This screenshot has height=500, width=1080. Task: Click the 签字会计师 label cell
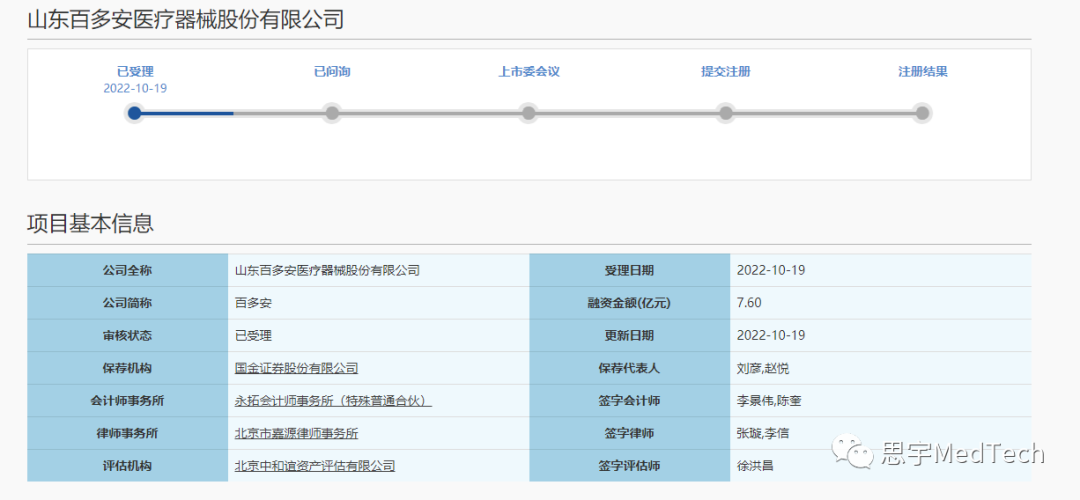pos(630,401)
